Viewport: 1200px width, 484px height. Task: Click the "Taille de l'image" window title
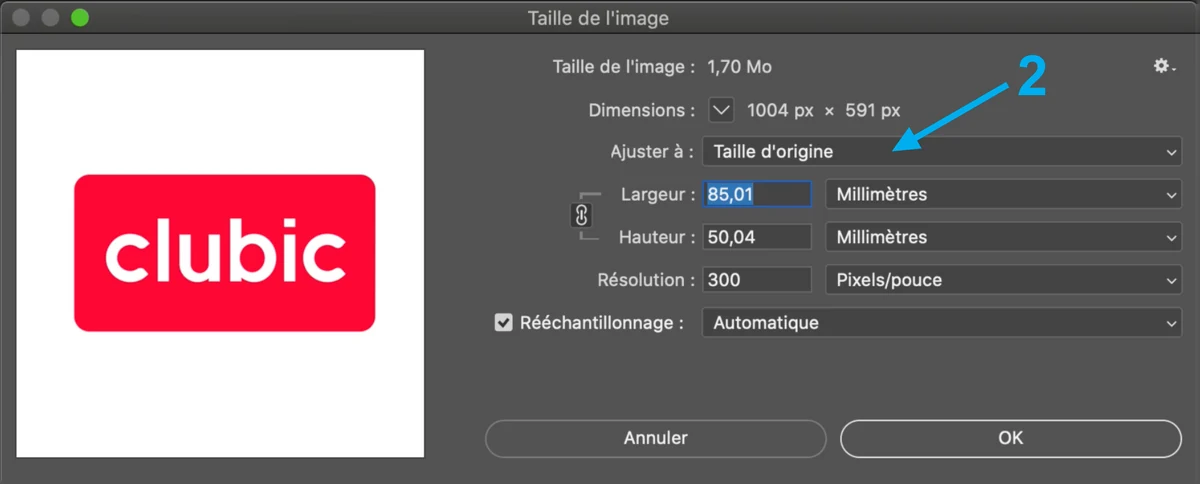[598, 18]
